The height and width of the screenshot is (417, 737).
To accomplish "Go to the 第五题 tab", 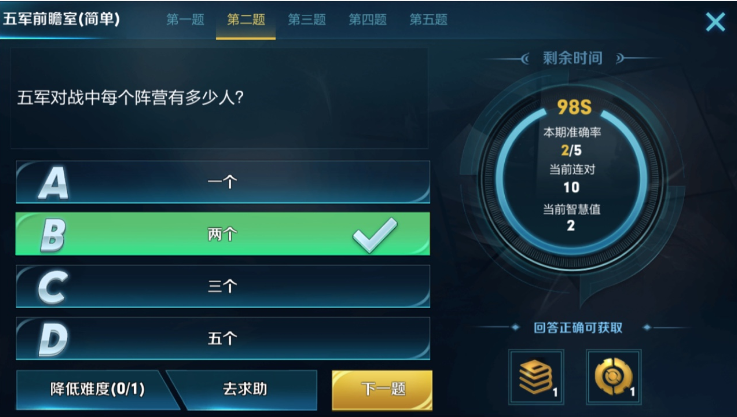I will [x=428, y=20].
